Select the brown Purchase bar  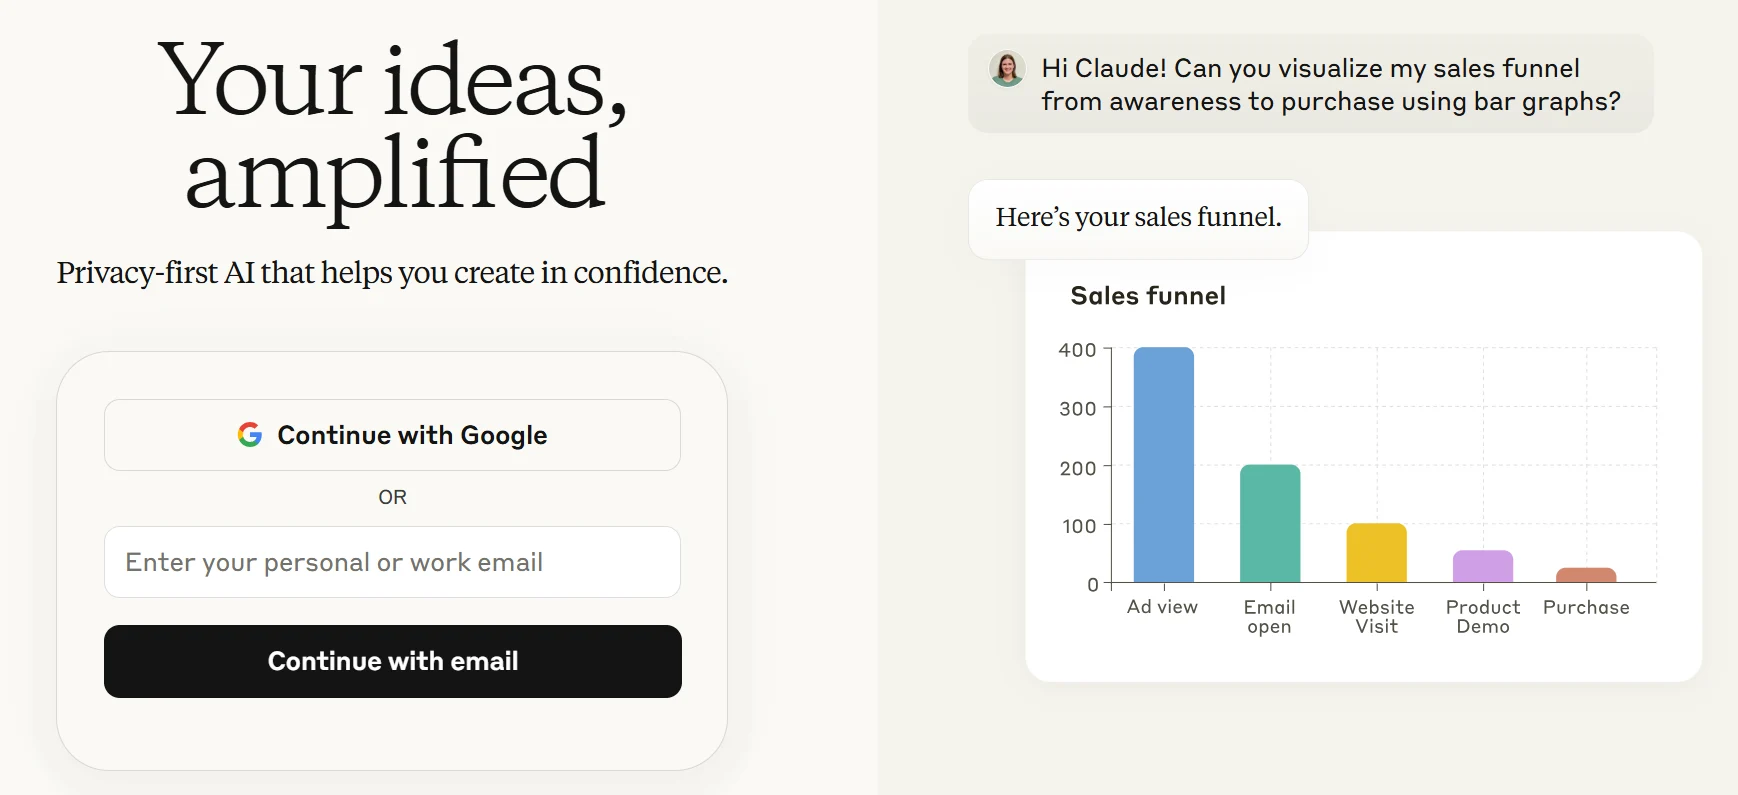pos(1586,575)
